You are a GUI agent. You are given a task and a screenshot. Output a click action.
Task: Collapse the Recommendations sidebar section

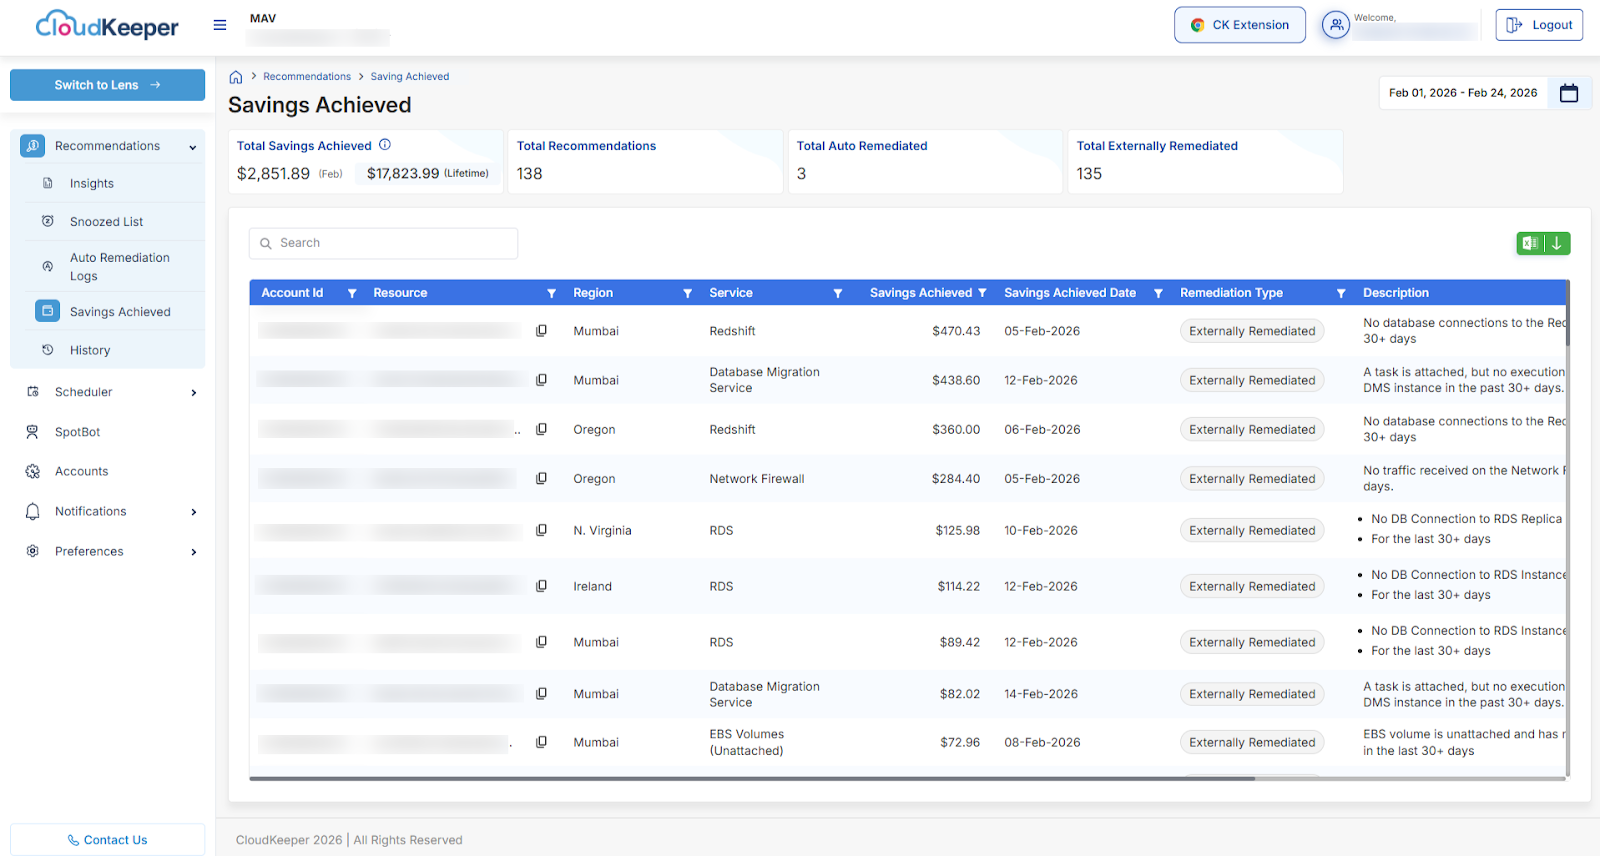coord(192,147)
